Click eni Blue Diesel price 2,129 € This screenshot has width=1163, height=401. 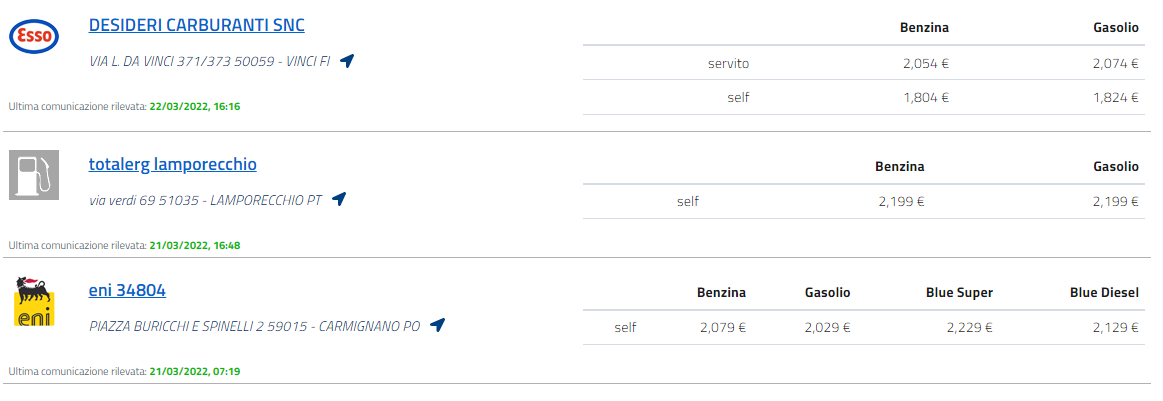click(x=1115, y=327)
